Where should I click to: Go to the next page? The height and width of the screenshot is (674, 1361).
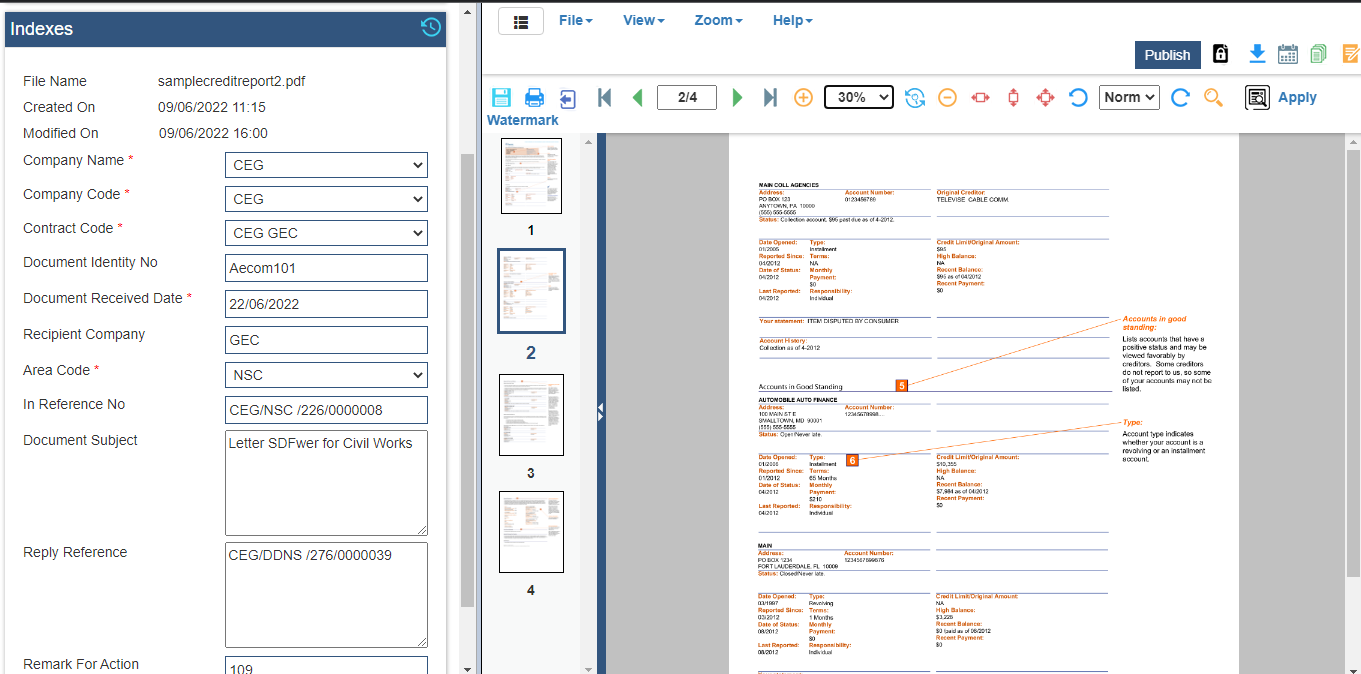(738, 97)
